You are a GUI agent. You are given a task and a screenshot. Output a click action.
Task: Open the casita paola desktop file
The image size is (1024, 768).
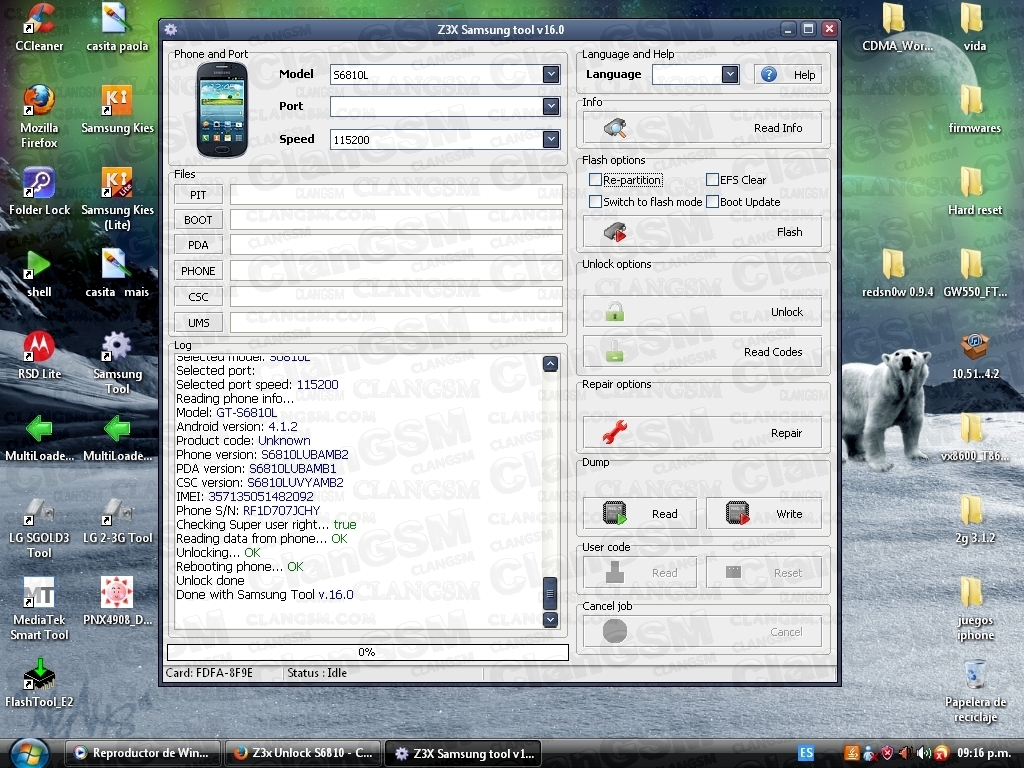point(118,27)
